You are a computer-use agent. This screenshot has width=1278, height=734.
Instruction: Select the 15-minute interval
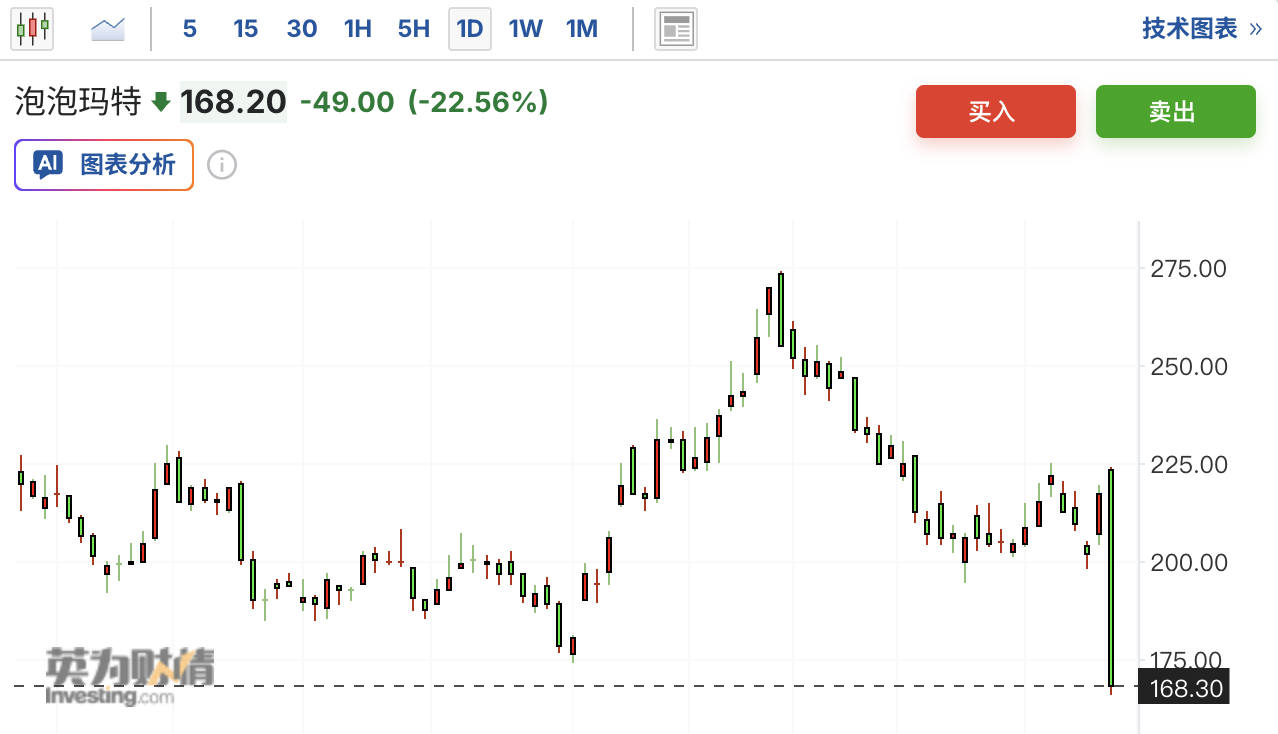[x=245, y=29]
